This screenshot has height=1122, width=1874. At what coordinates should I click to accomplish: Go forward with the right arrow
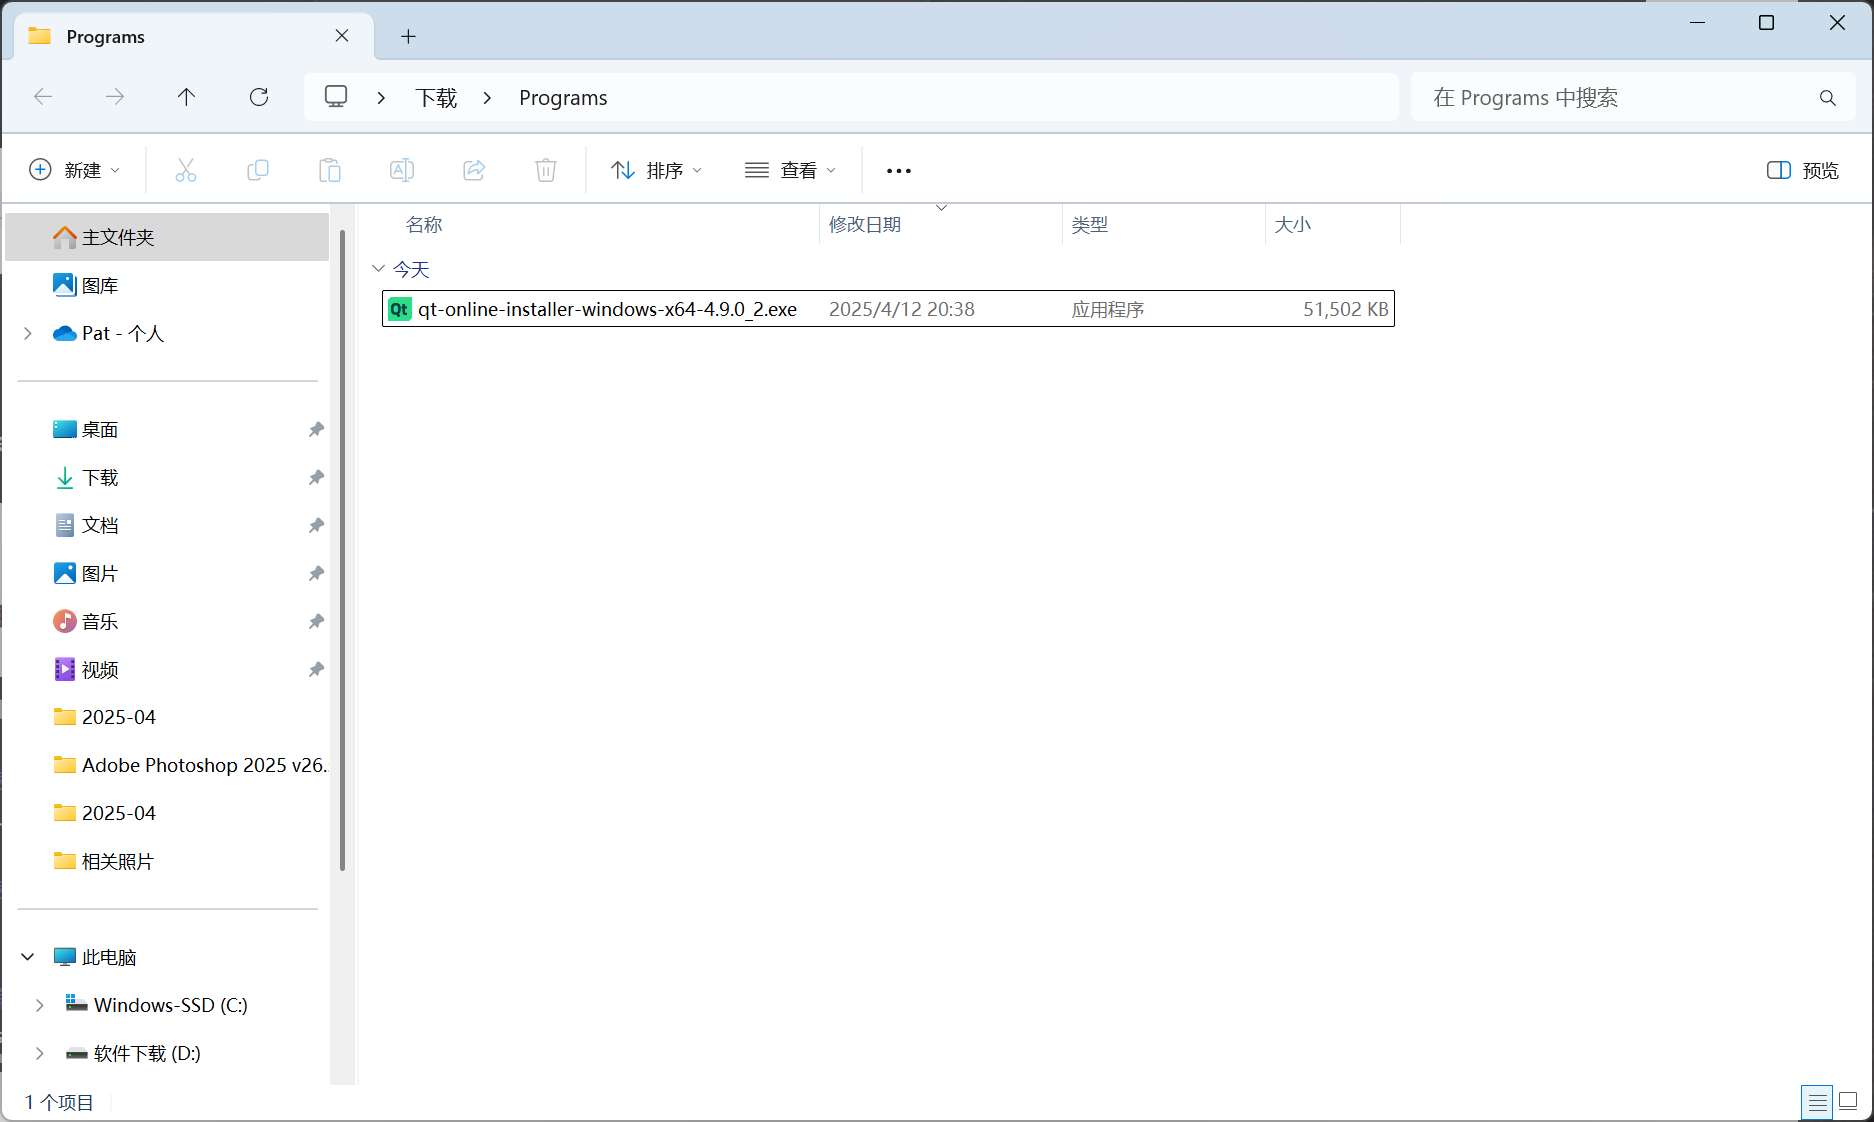pyautogui.click(x=115, y=97)
